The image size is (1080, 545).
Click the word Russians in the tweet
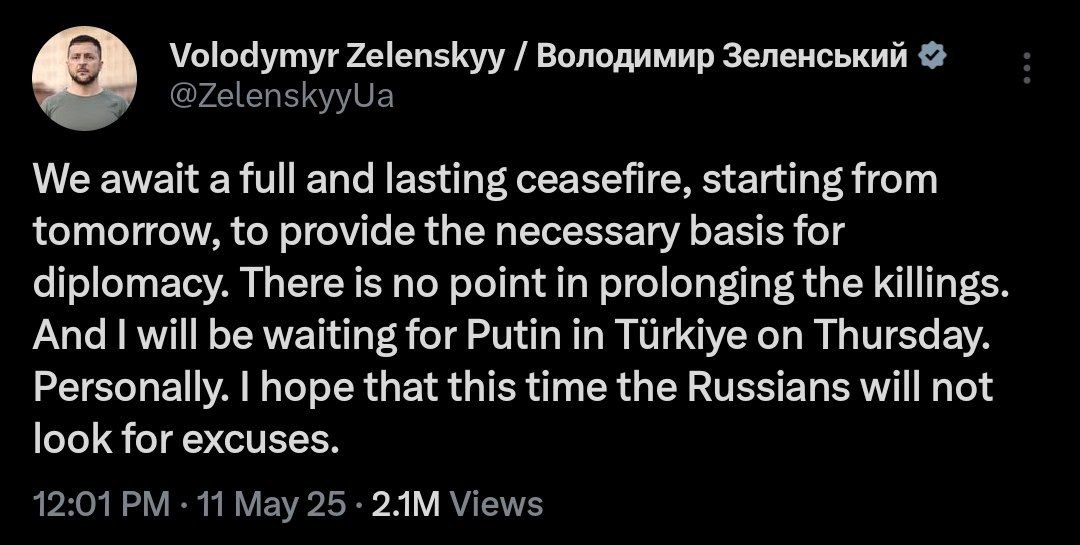pyautogui.click(x=770, y=388)
